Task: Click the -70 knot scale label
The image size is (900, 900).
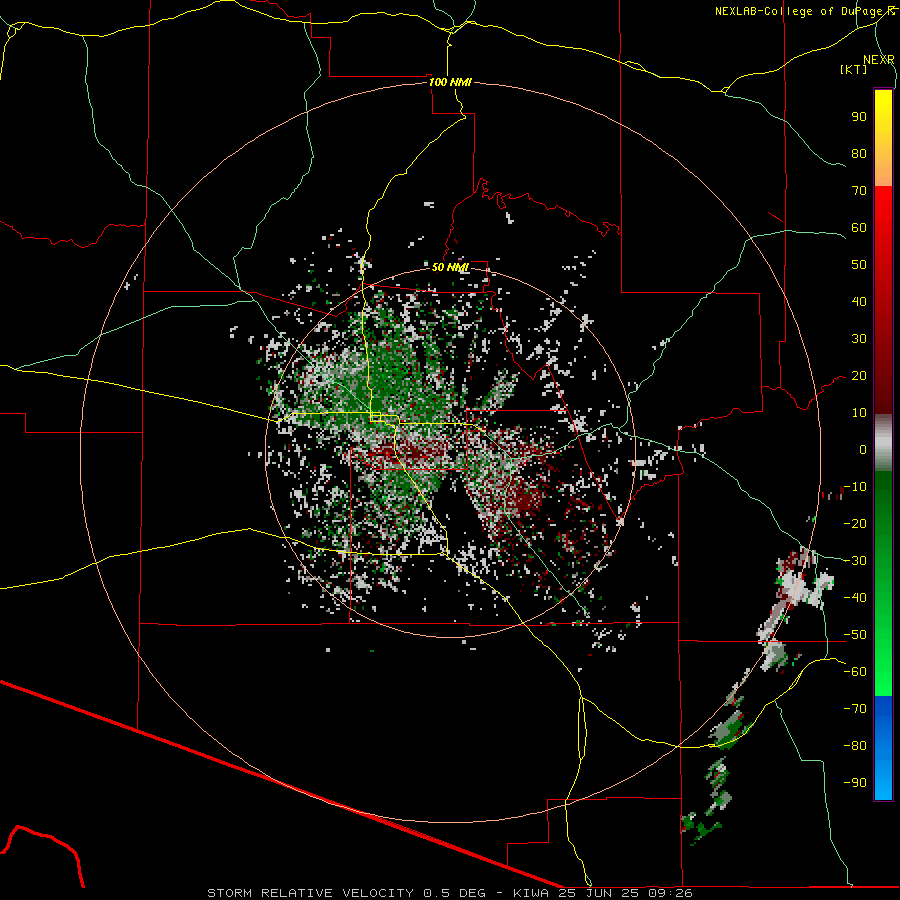Action: pos(855,709)
